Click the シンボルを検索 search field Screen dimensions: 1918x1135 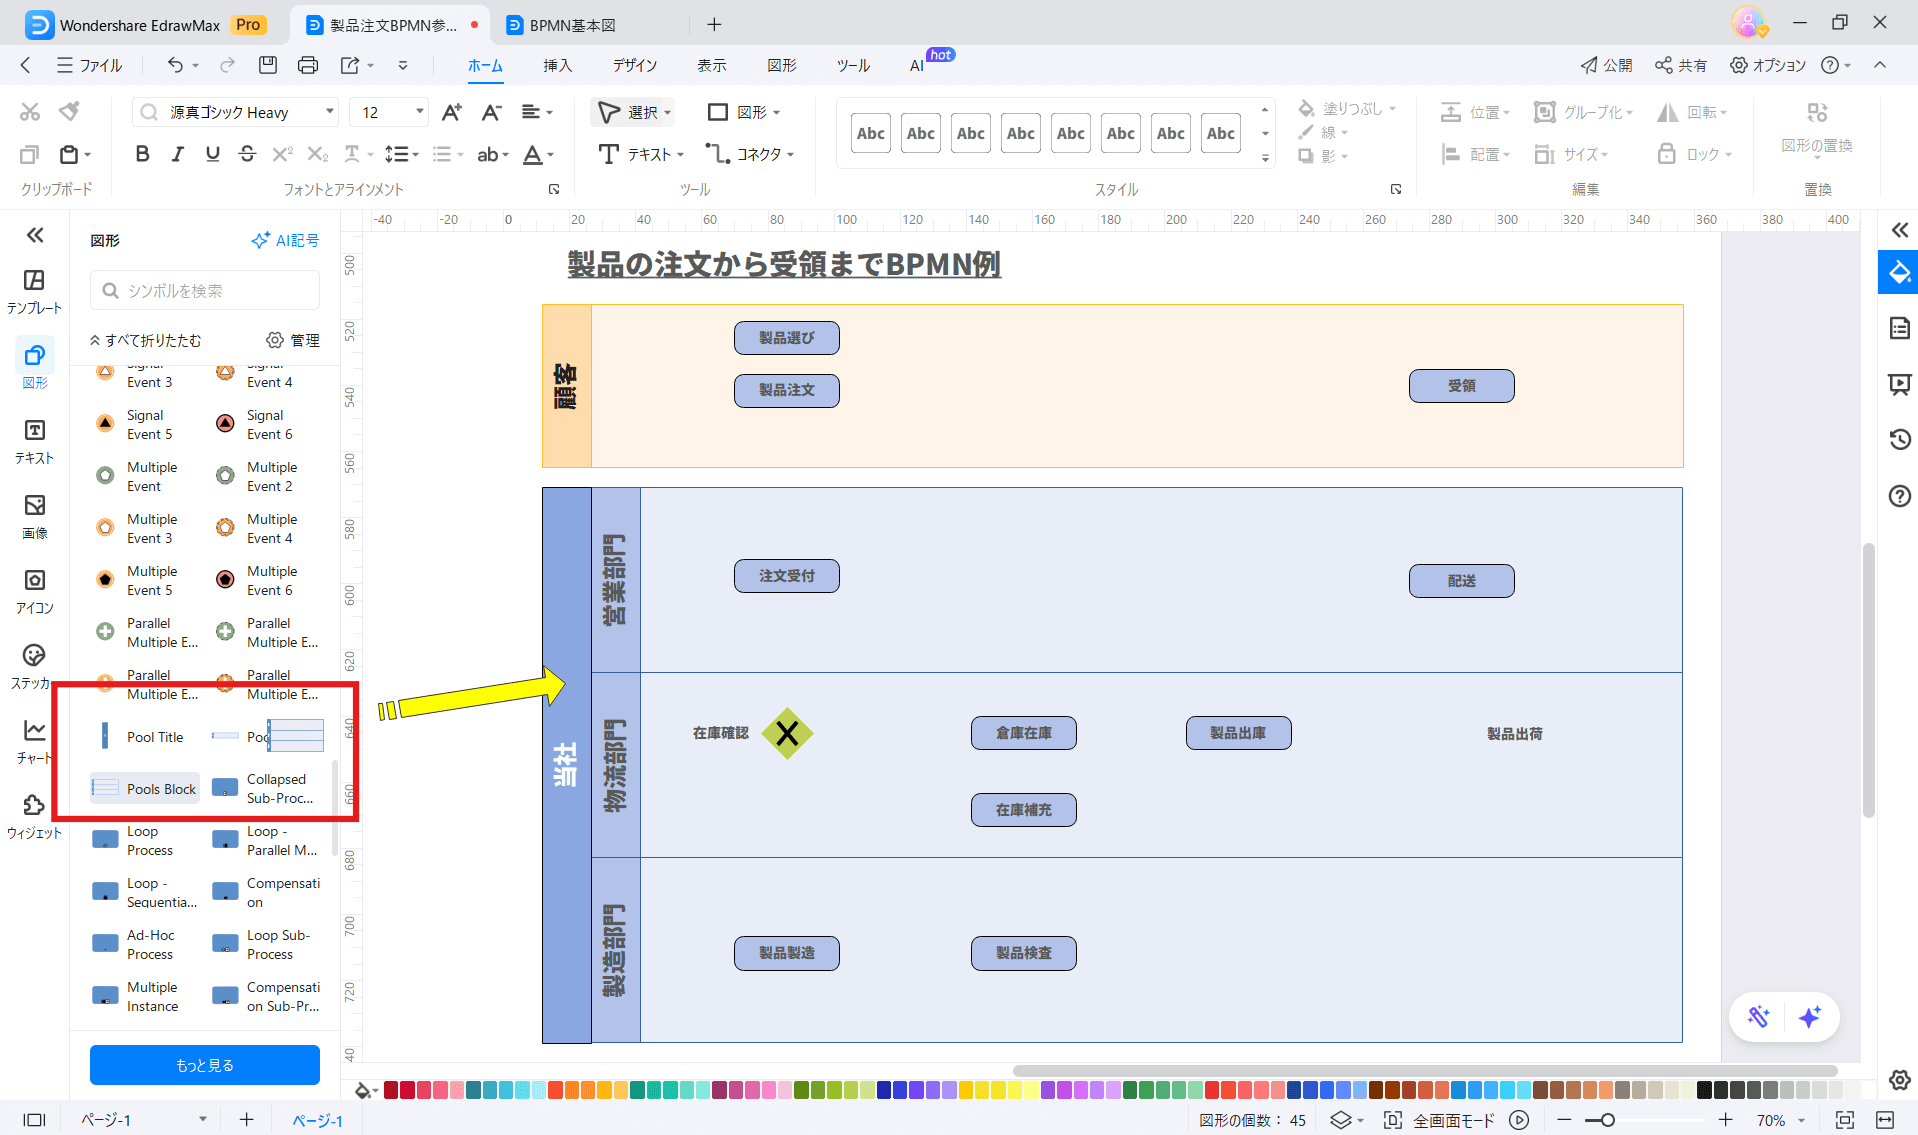(205, 290)
